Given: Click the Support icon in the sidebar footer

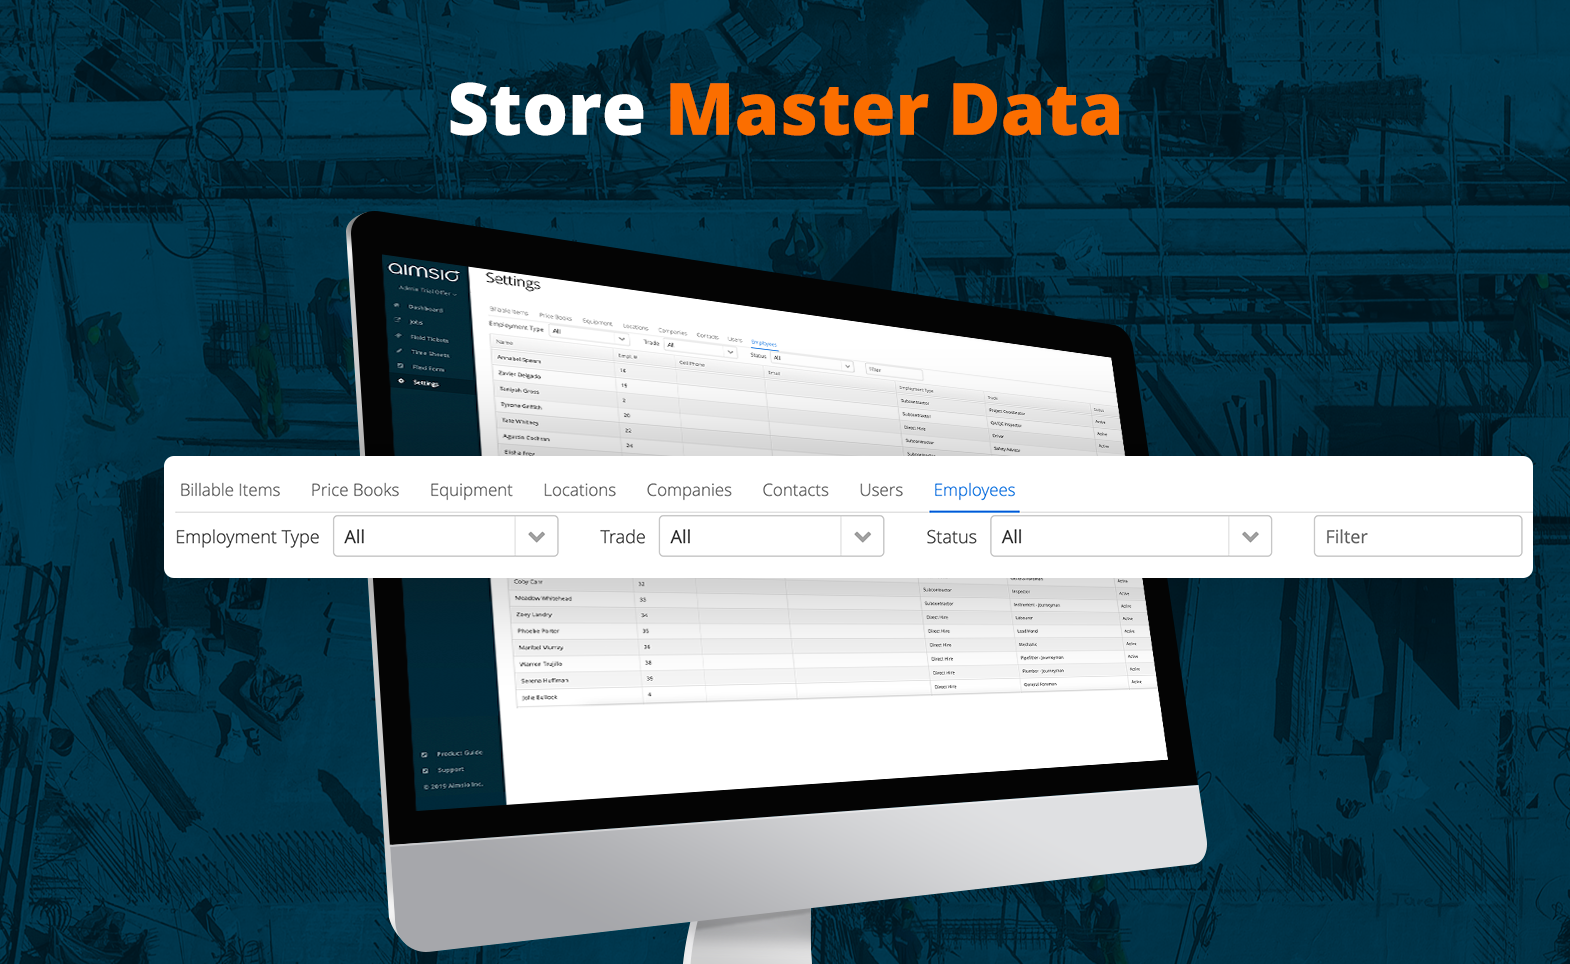Looking at the screenshot, I should coord(425,771).
